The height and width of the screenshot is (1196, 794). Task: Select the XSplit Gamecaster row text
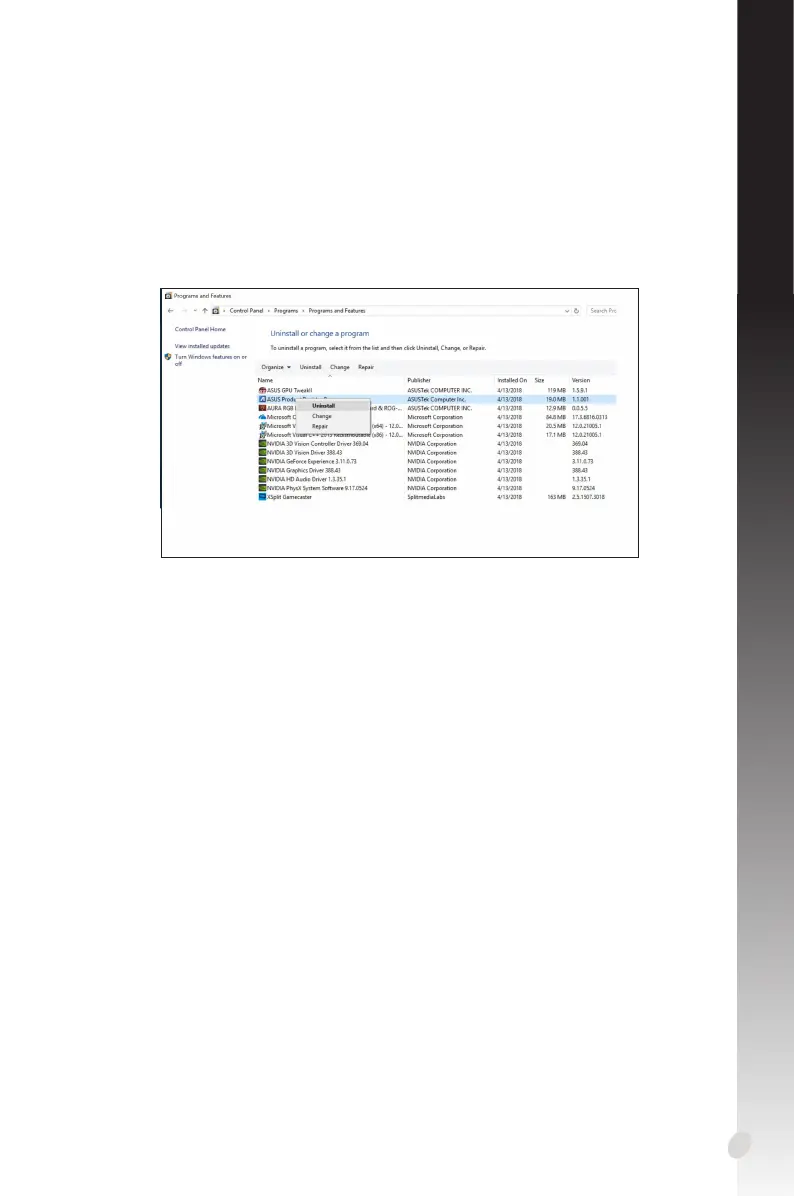pyautogui.click(x=289, y=497)
